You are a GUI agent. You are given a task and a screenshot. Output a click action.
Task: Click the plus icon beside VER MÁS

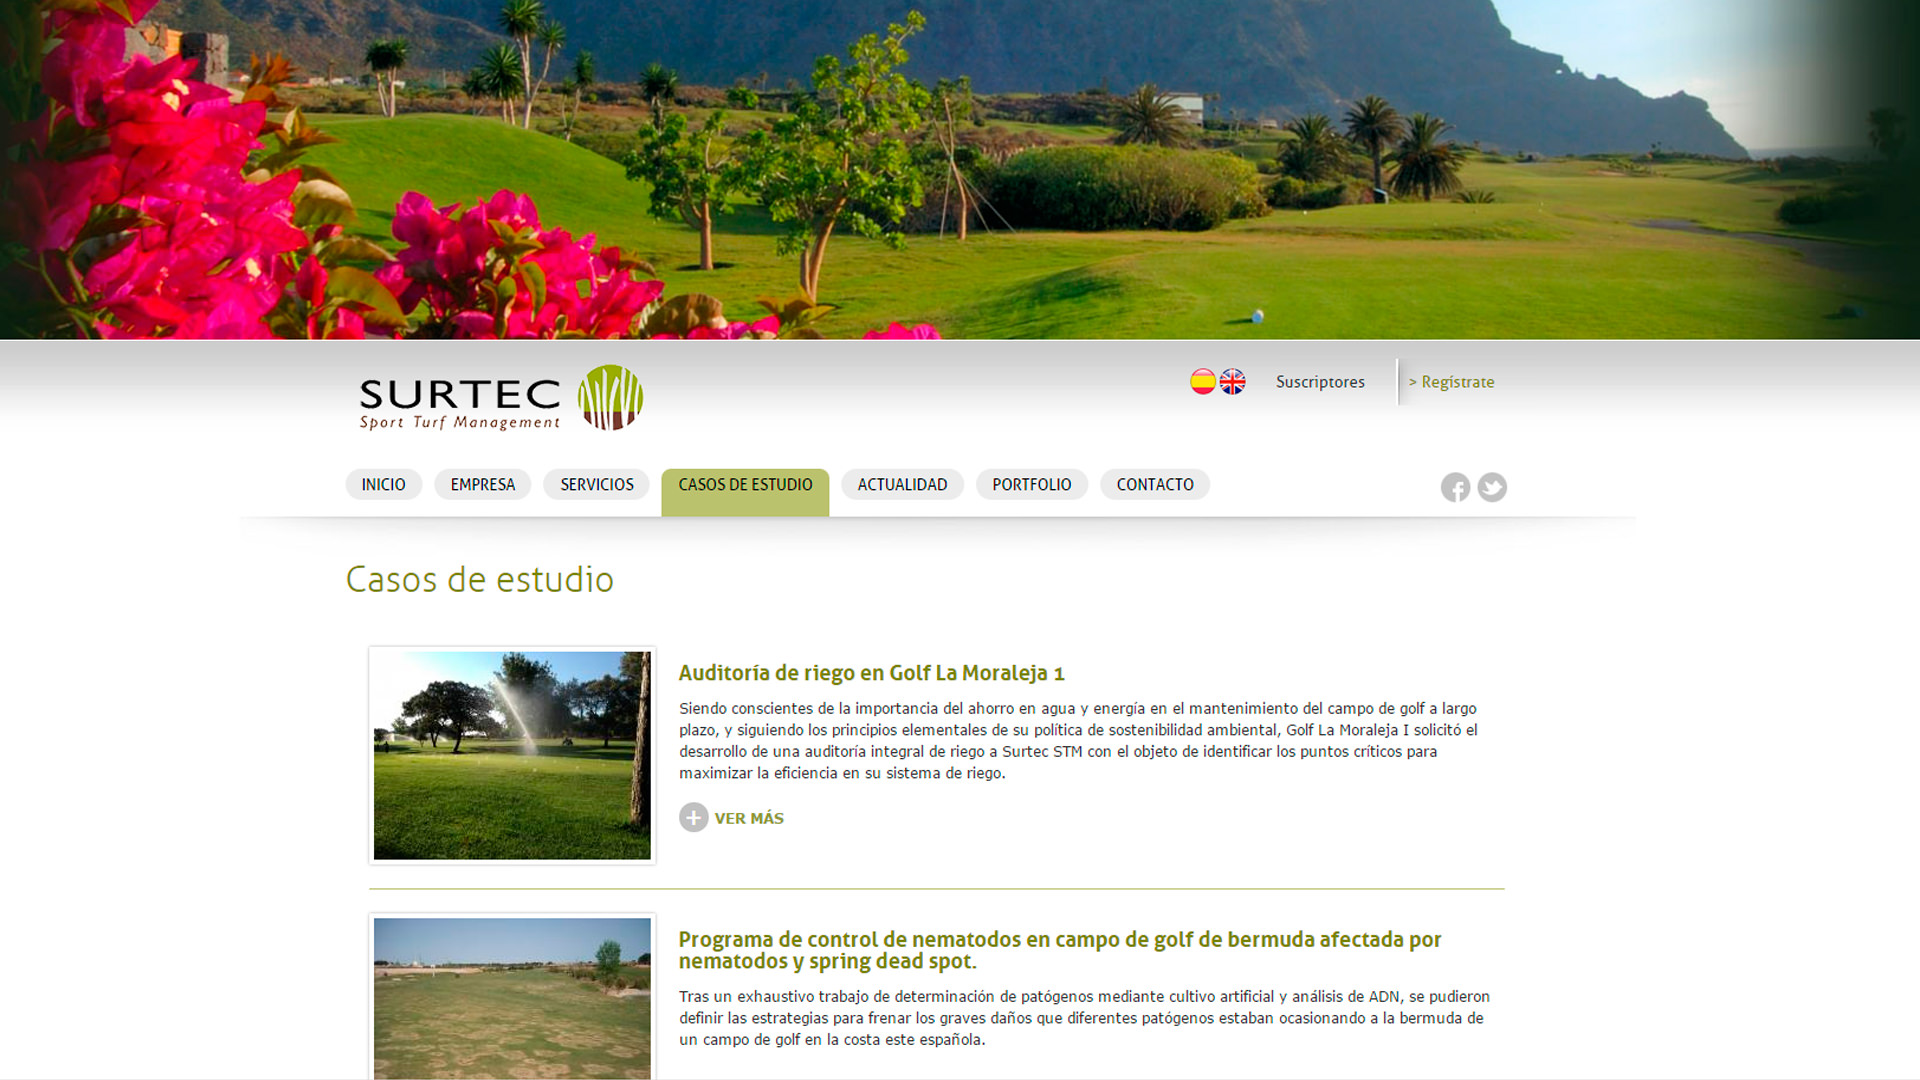pos(694,818)
